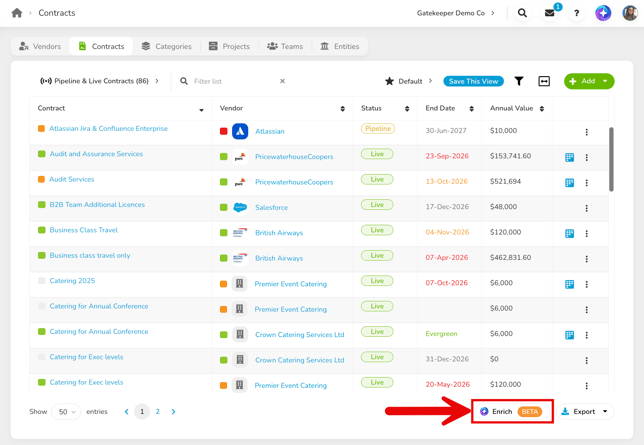Clear the filter list with X
This screenshot has width=644, height=445.
point(282,81)
